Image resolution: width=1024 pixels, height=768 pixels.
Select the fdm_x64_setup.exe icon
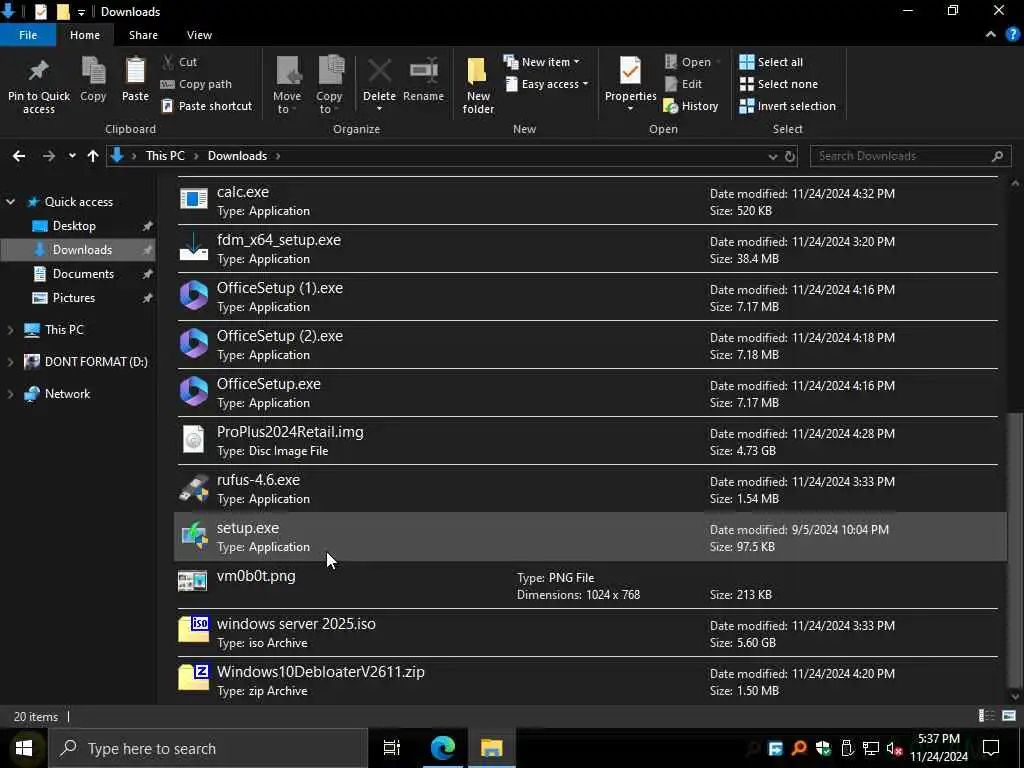pos(194,249)
